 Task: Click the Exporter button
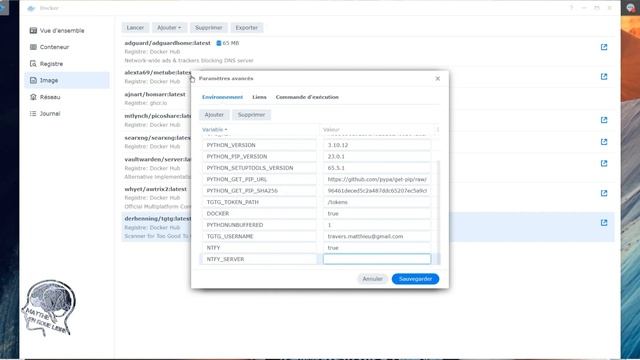(247, 28)
